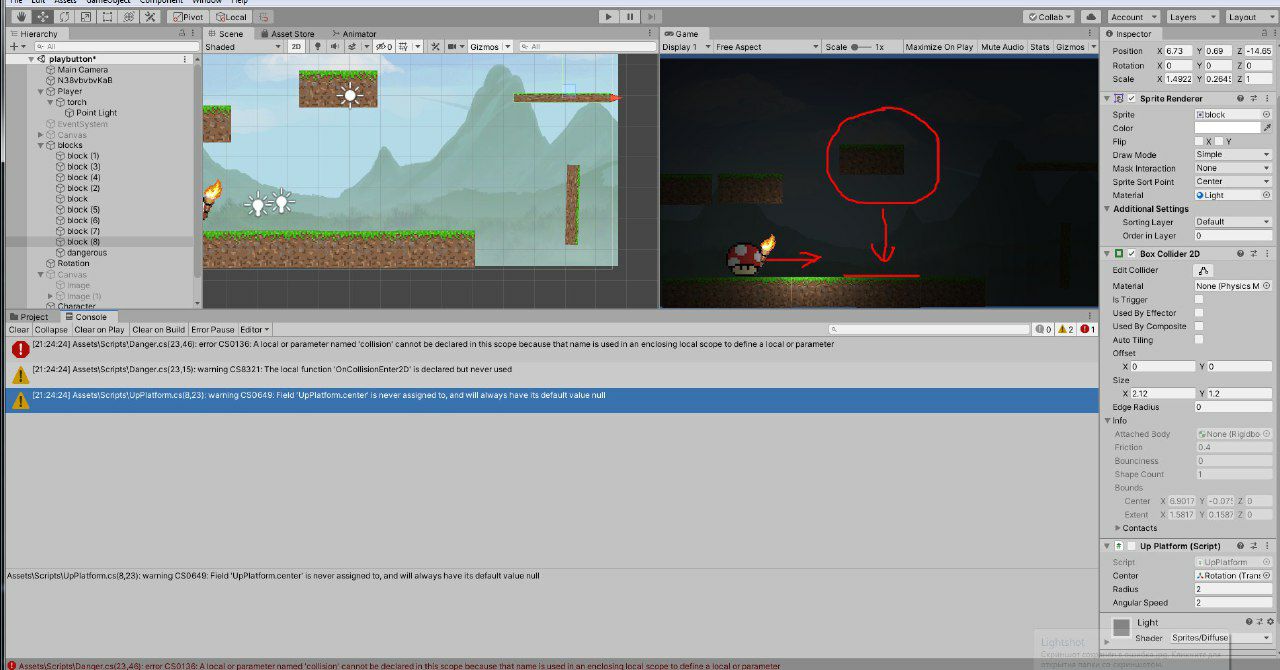The image size is (1280, 670).
Task: Toggle Maximize On Play
Action: (939, 47)
